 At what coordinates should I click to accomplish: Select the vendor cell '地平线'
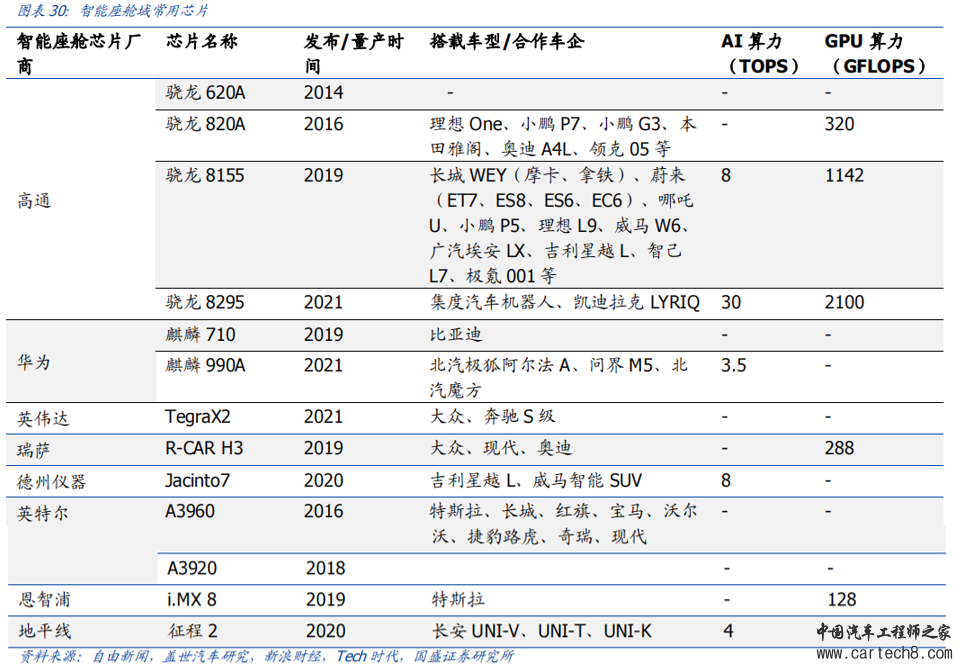click(x=45, y=631)
